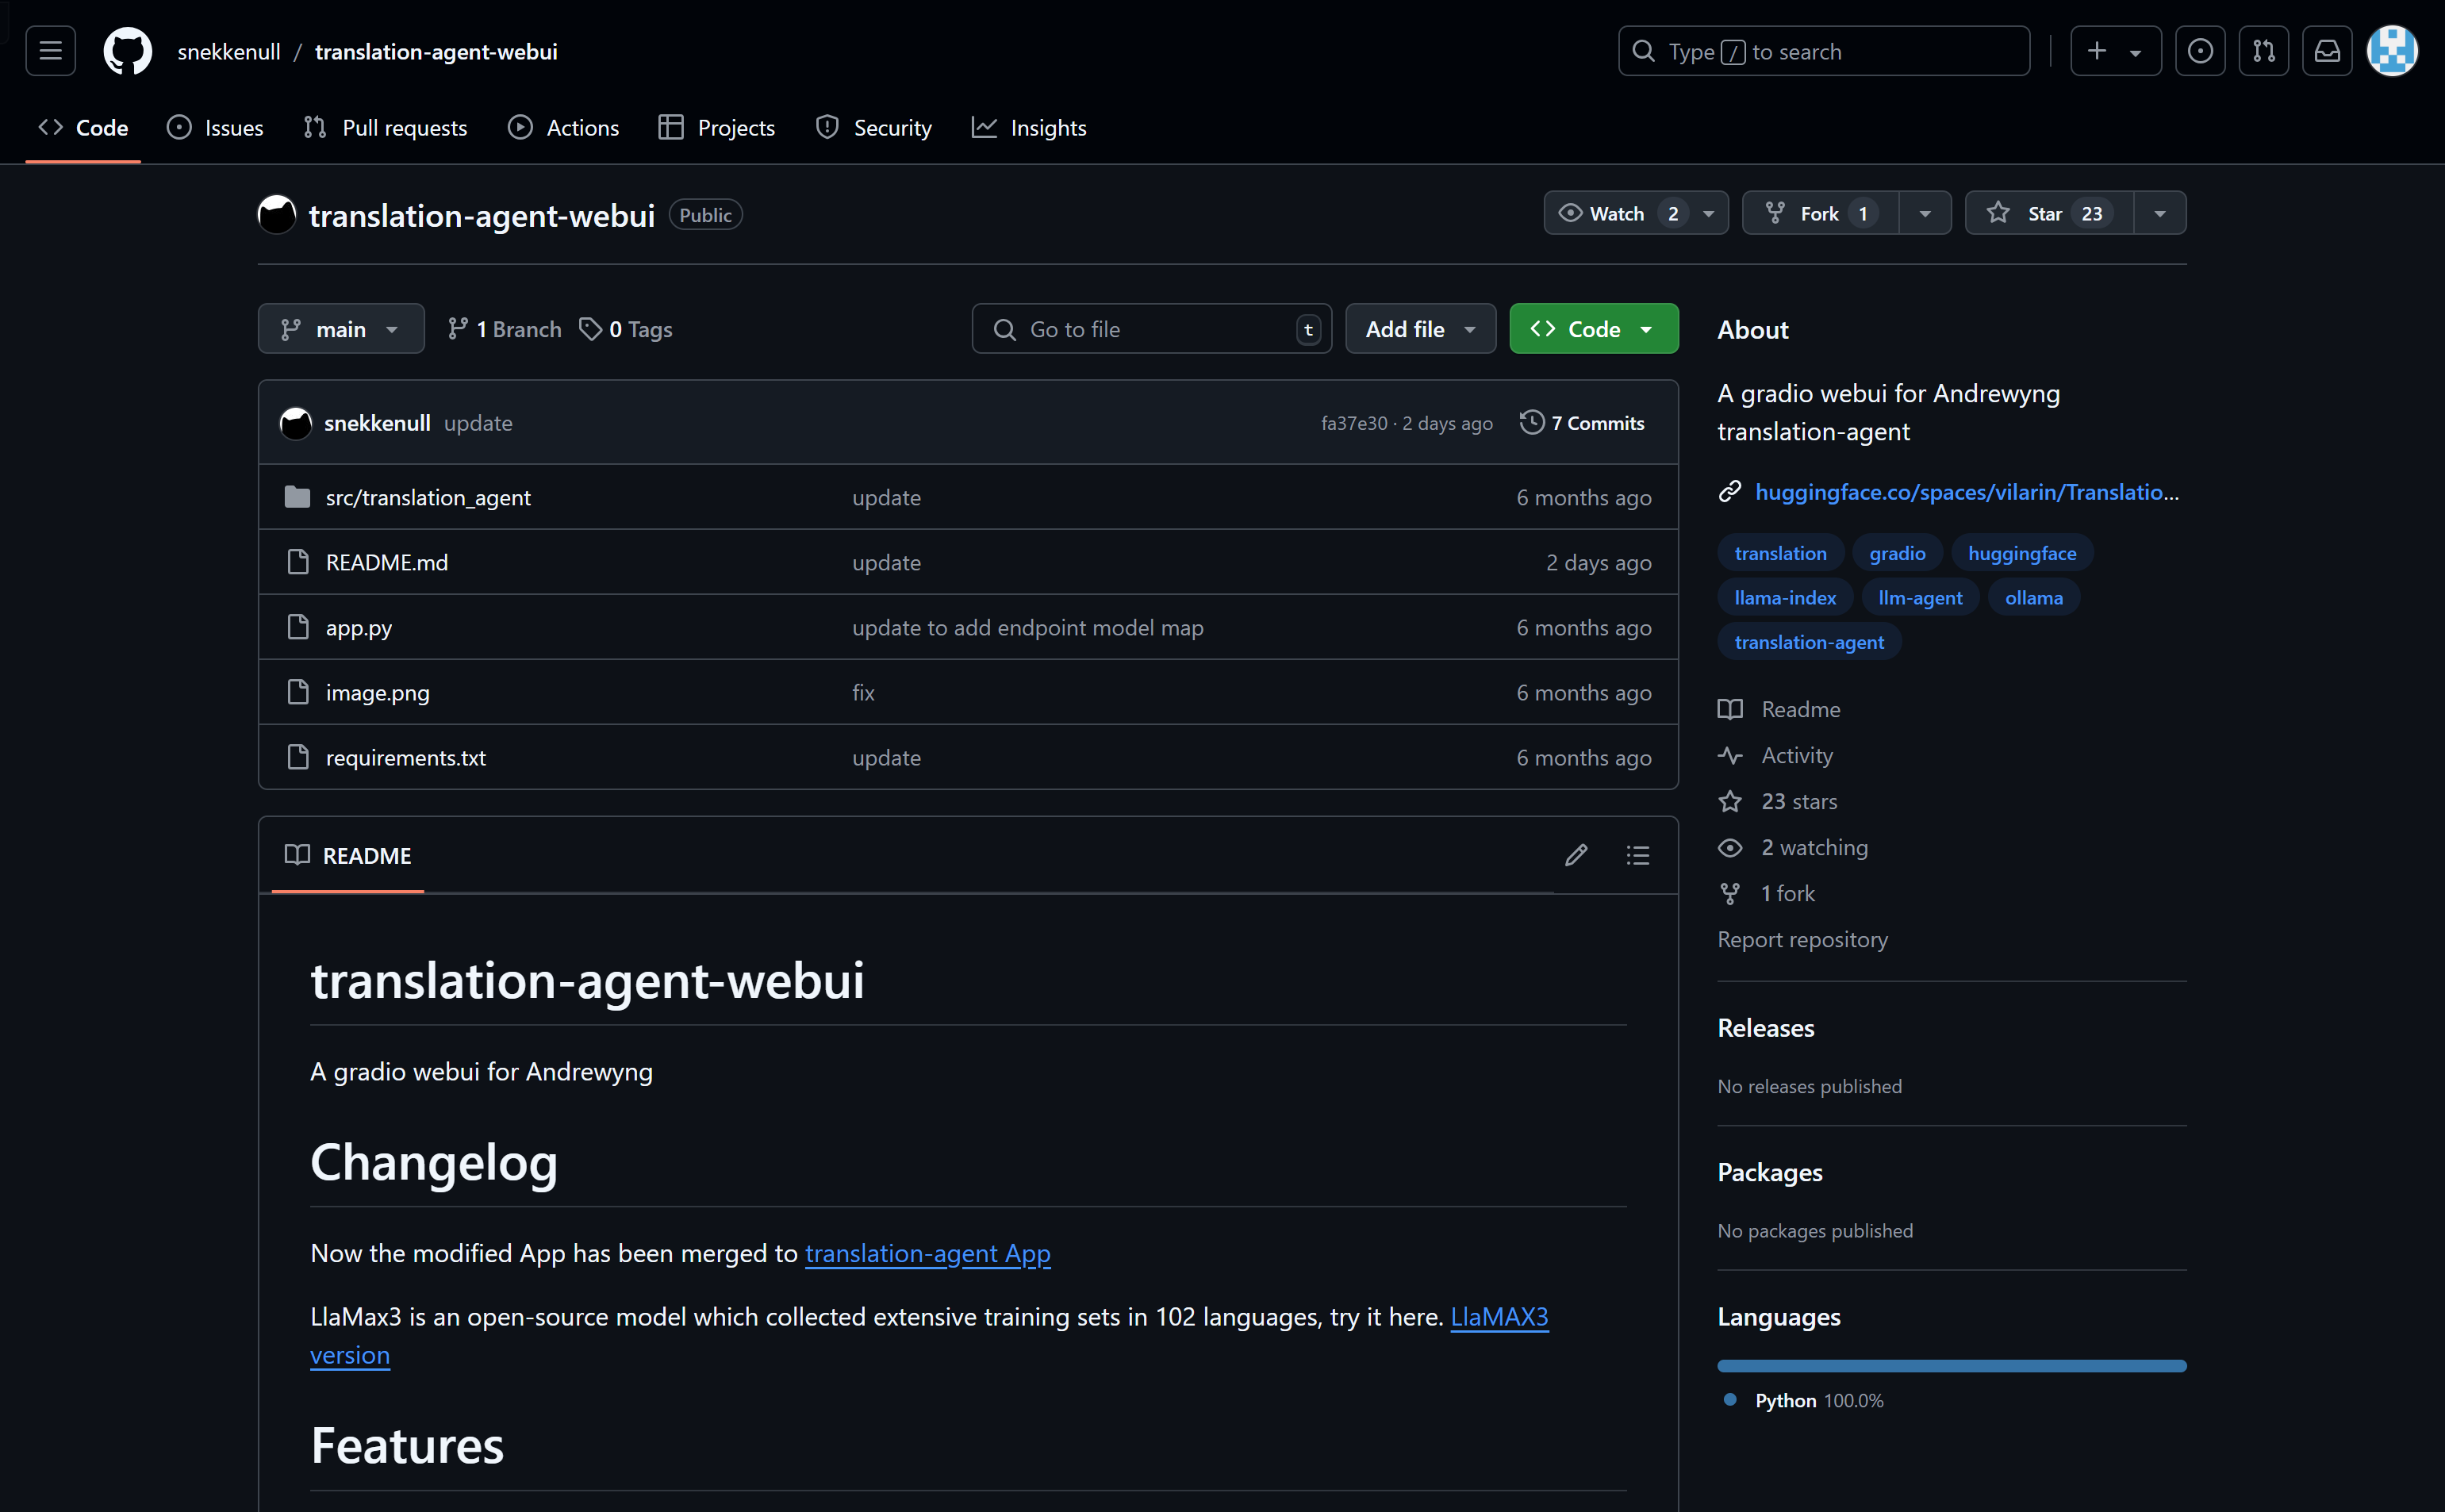View the 23 stars link

coord(1778,802)
